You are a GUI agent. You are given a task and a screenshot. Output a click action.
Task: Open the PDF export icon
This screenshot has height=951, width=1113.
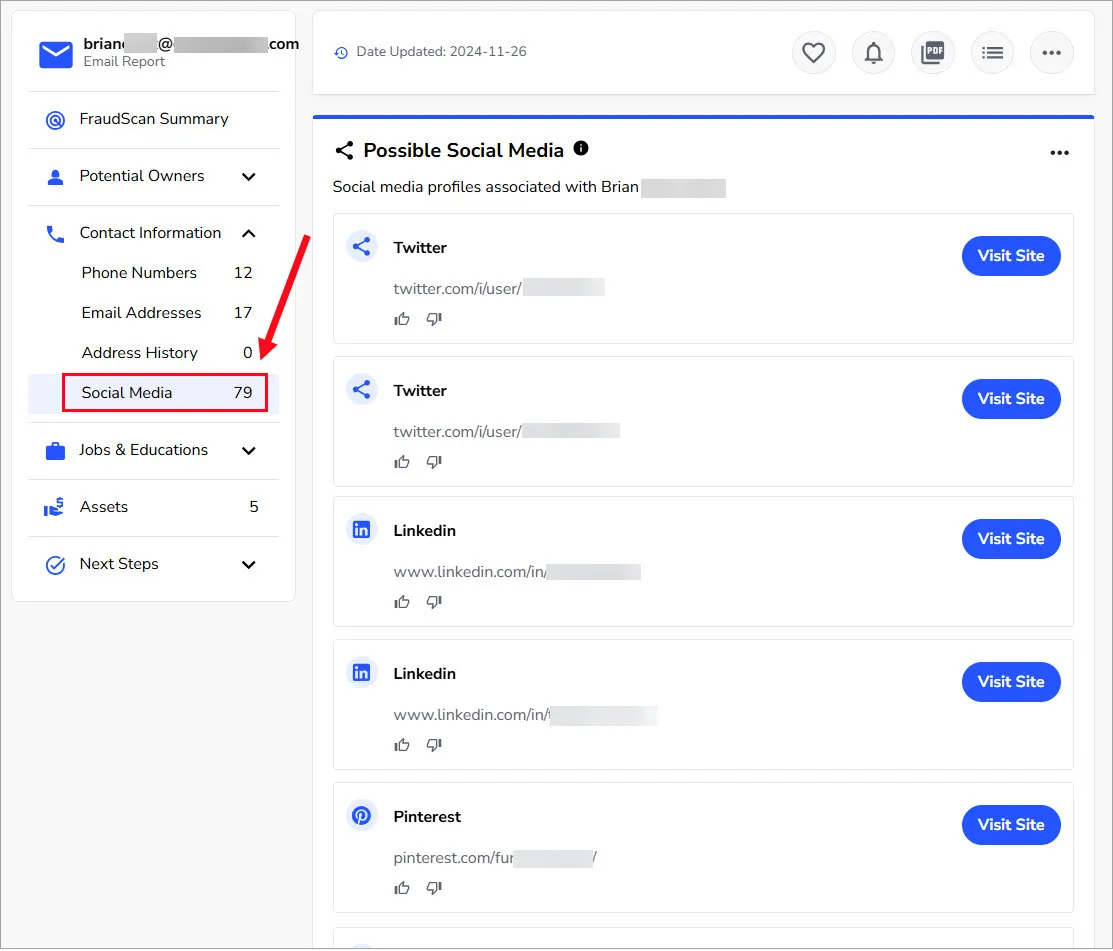point(932,52)
